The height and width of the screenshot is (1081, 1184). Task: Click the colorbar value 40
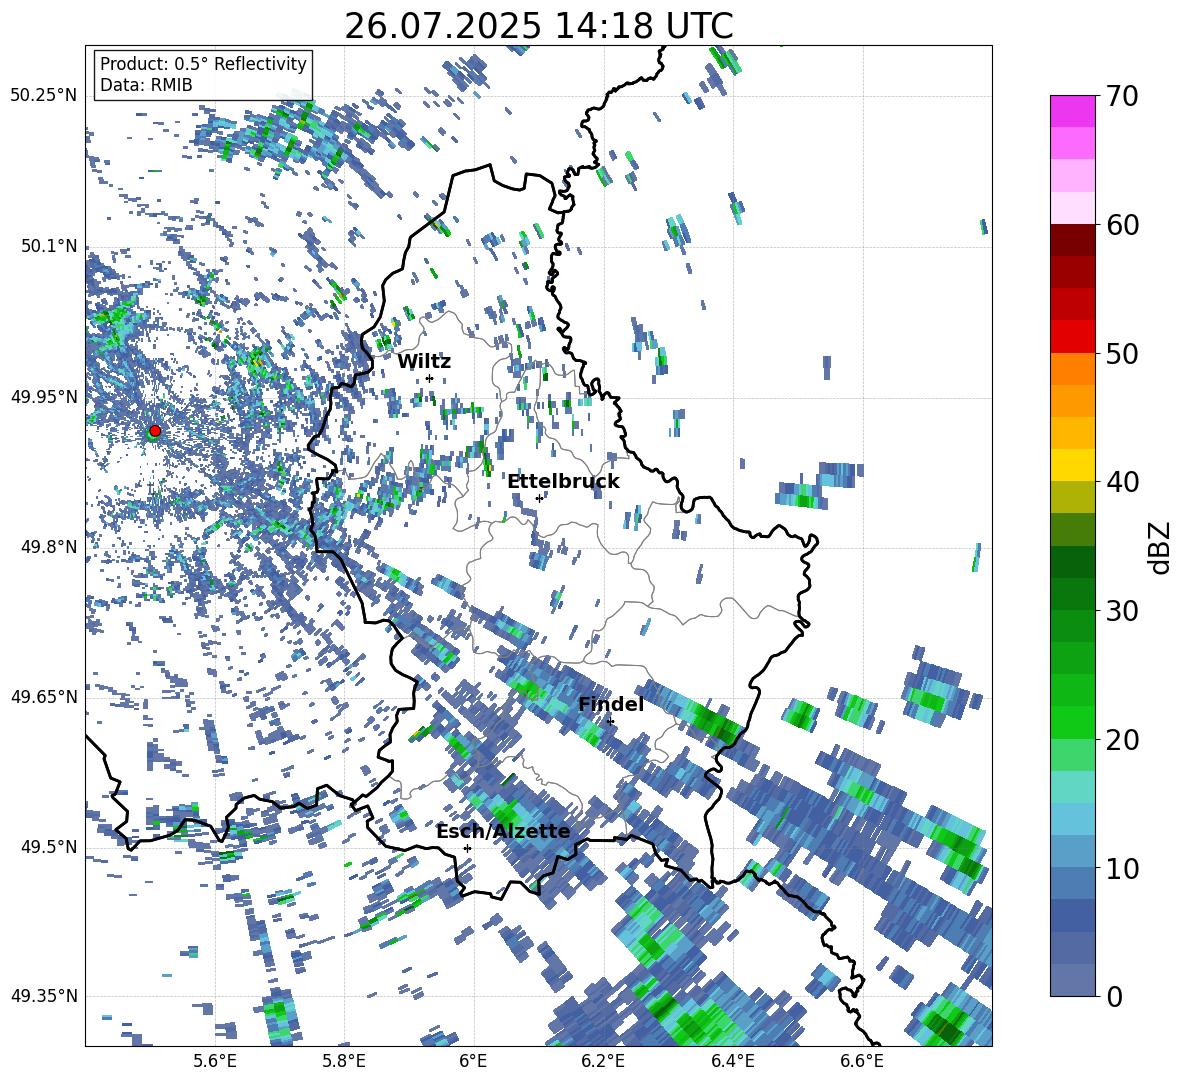(1122, 482)
